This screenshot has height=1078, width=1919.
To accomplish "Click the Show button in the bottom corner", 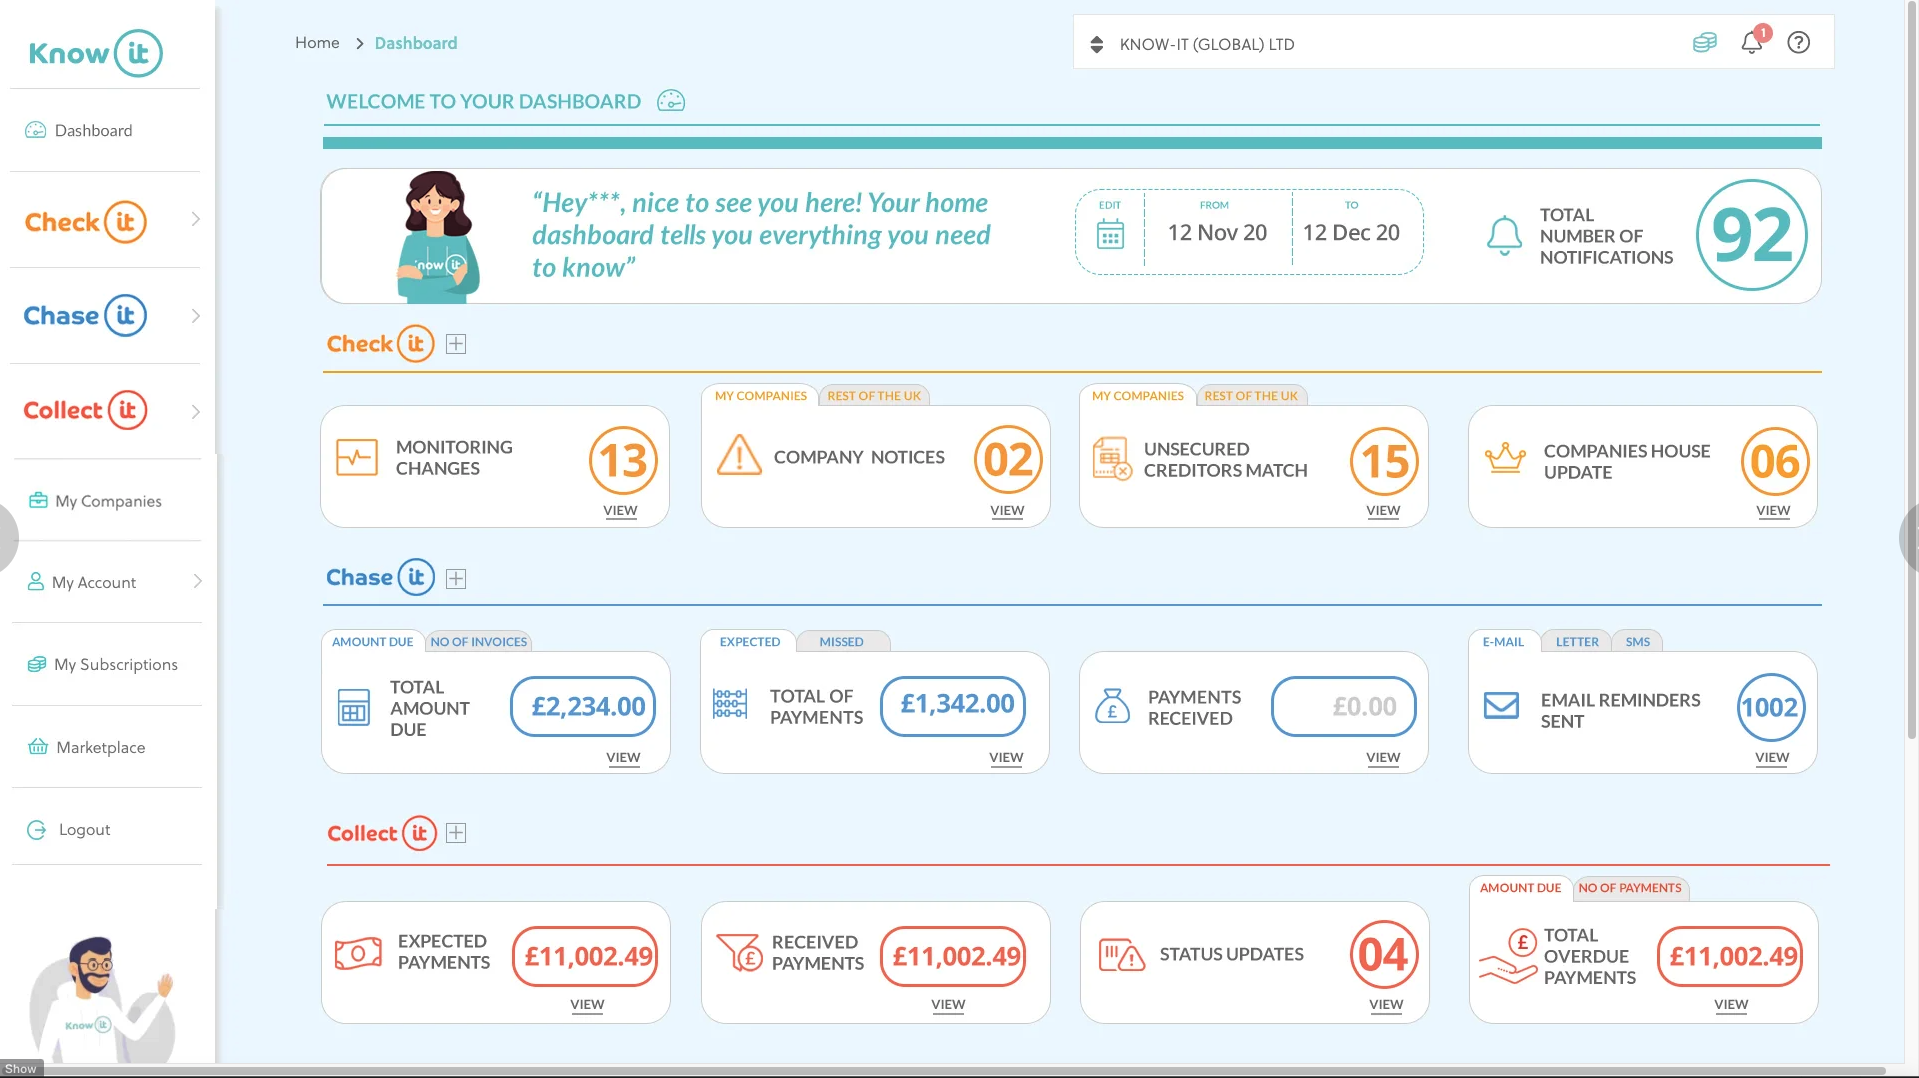I will point(21,1069).
